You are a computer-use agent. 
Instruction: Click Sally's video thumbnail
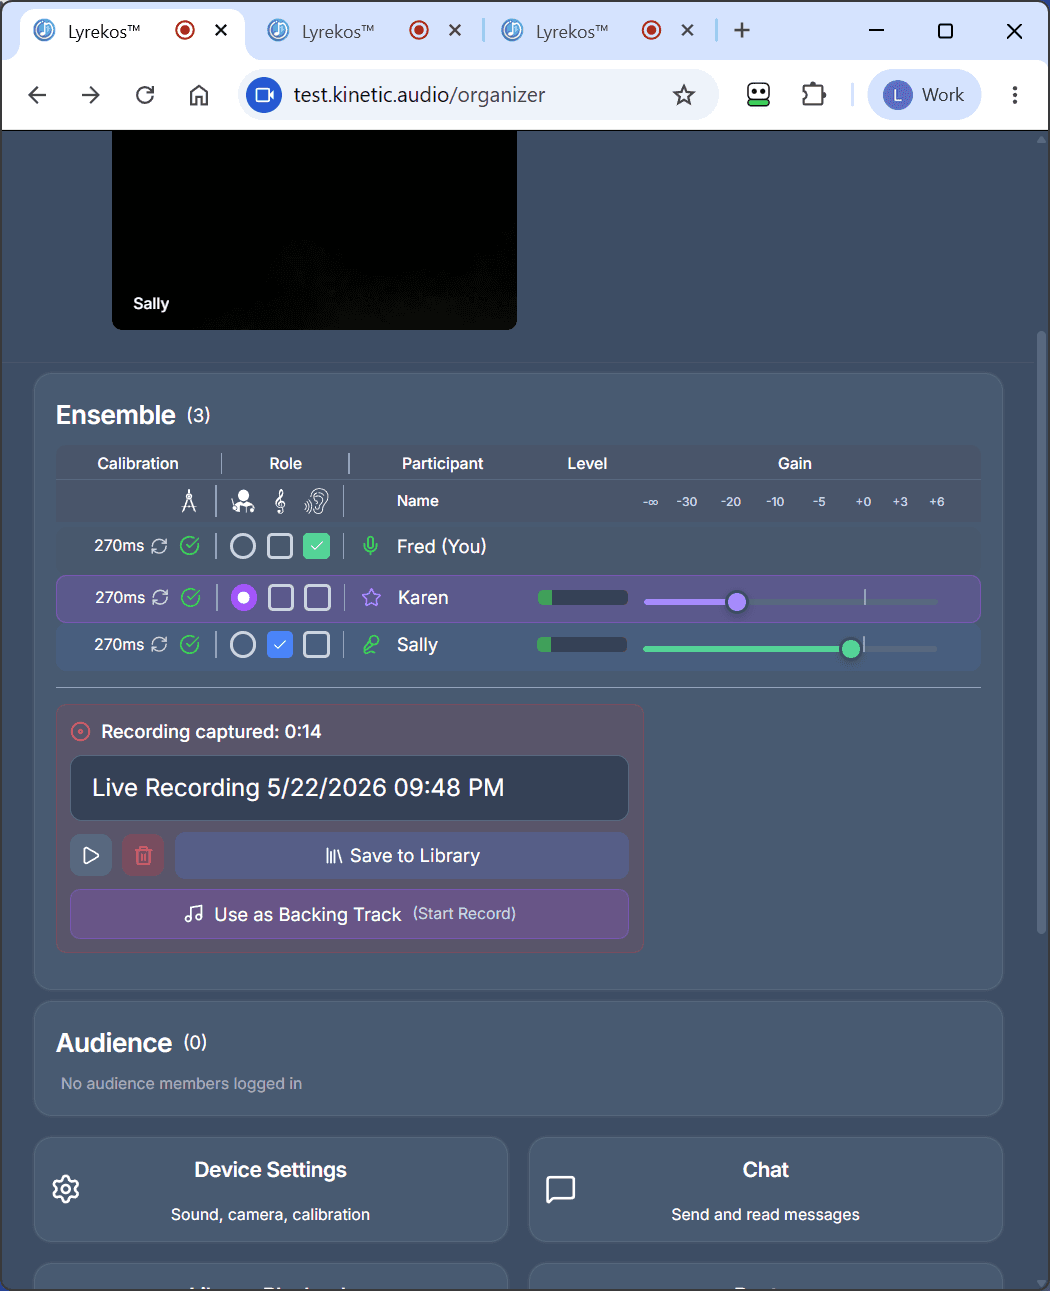(x=314, y=230)
